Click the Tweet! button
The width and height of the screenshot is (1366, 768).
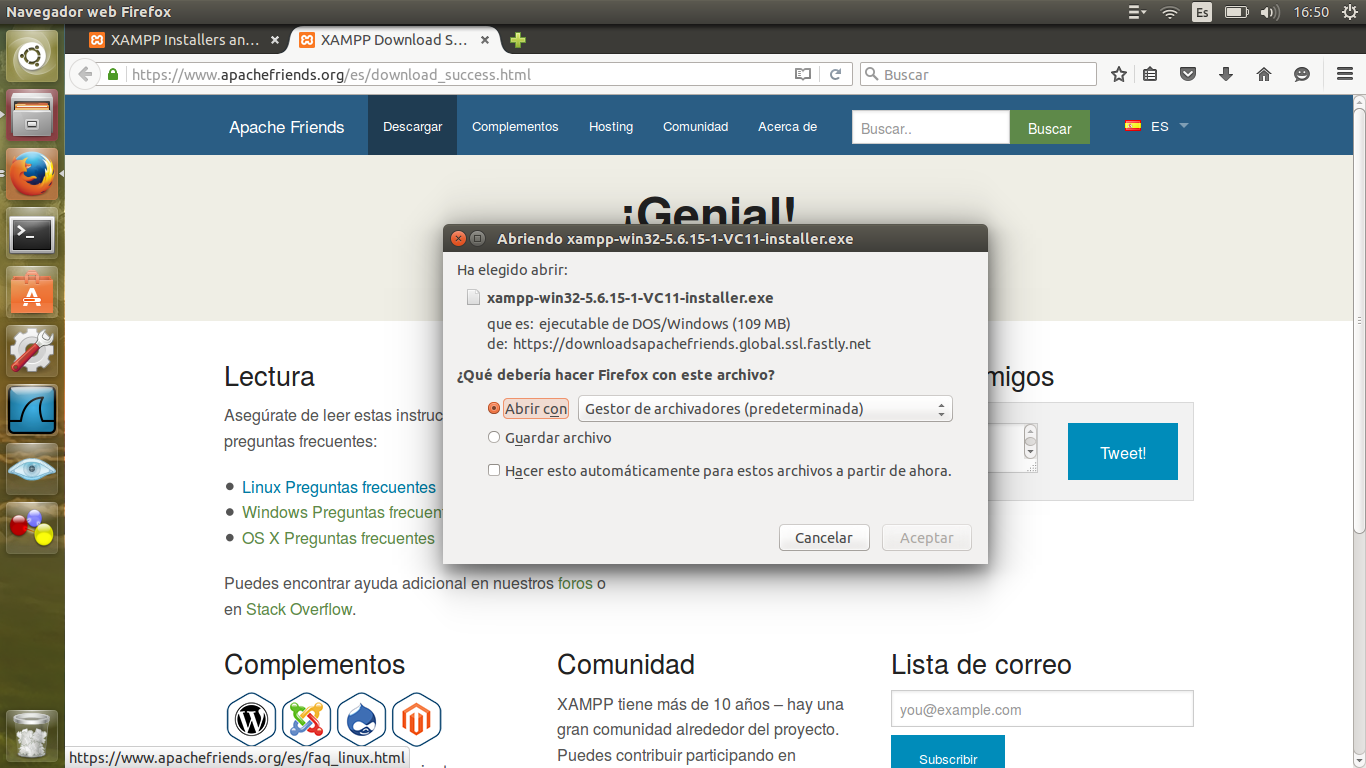[x=1123, y=452]
